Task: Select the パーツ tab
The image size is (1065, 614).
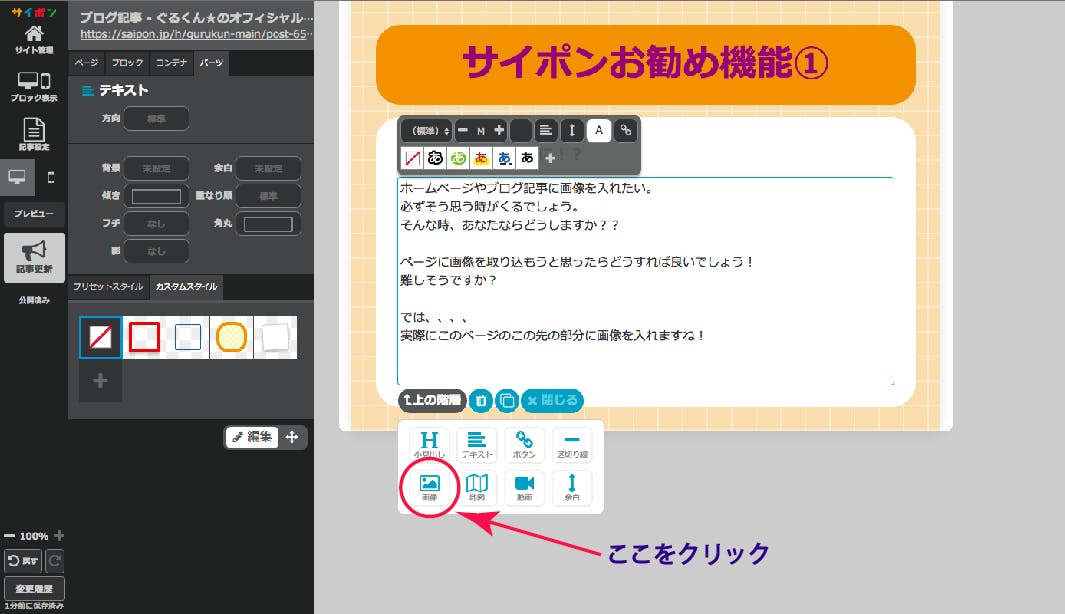Action: pyautogui.click(x=211, y=62)
